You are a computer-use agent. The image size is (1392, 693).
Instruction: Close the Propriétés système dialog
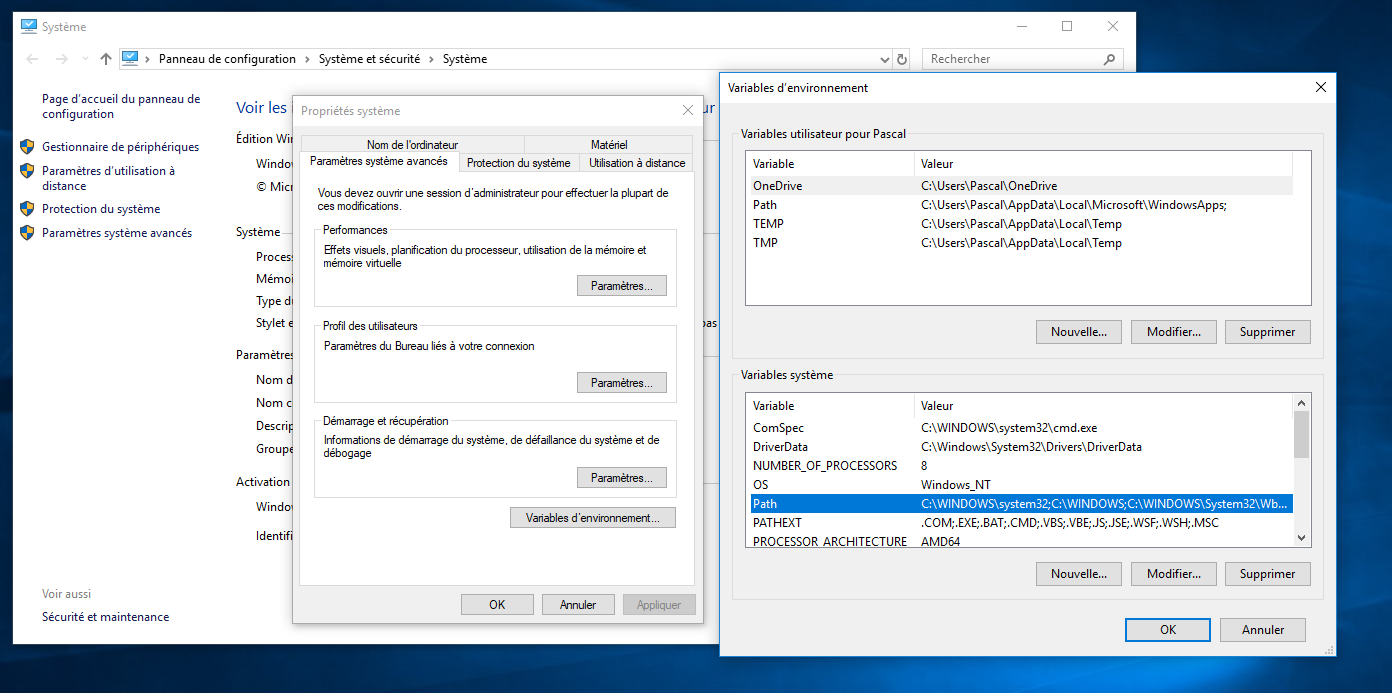[x=687, y=110]
